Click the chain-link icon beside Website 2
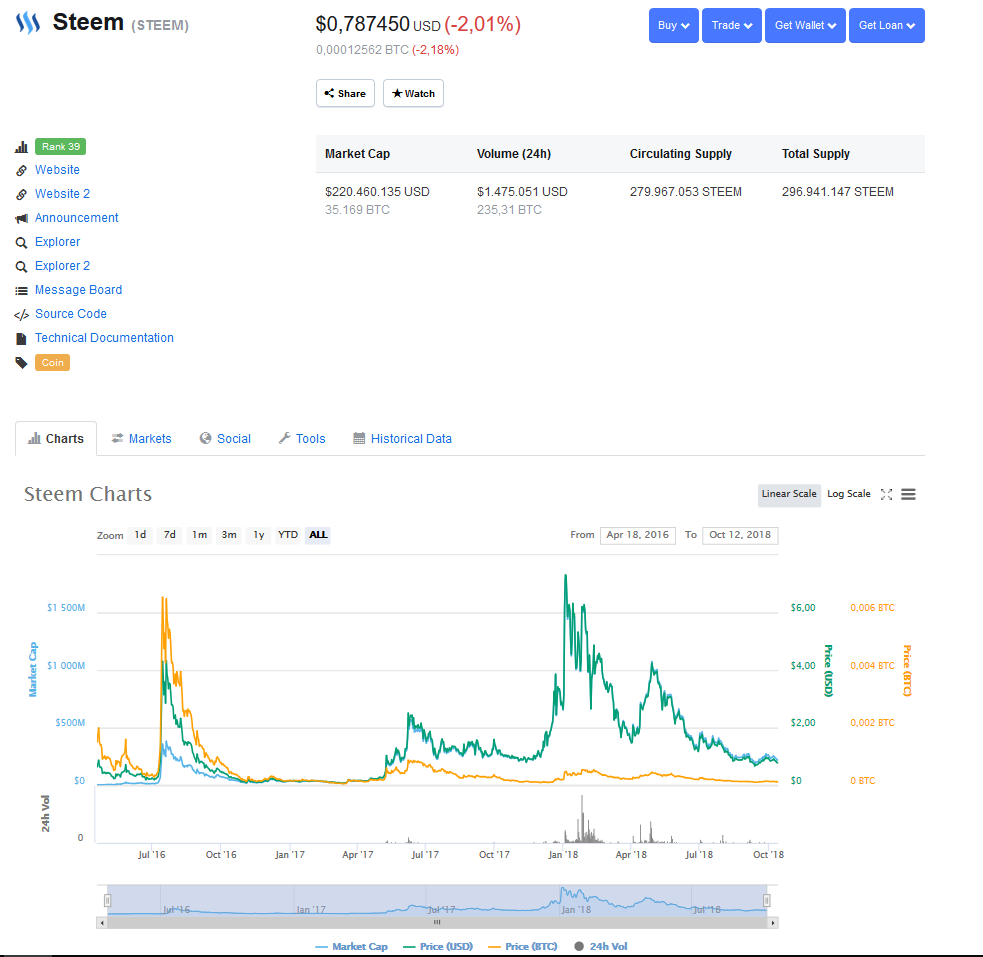983x957 pixels. tap(21, 194)
